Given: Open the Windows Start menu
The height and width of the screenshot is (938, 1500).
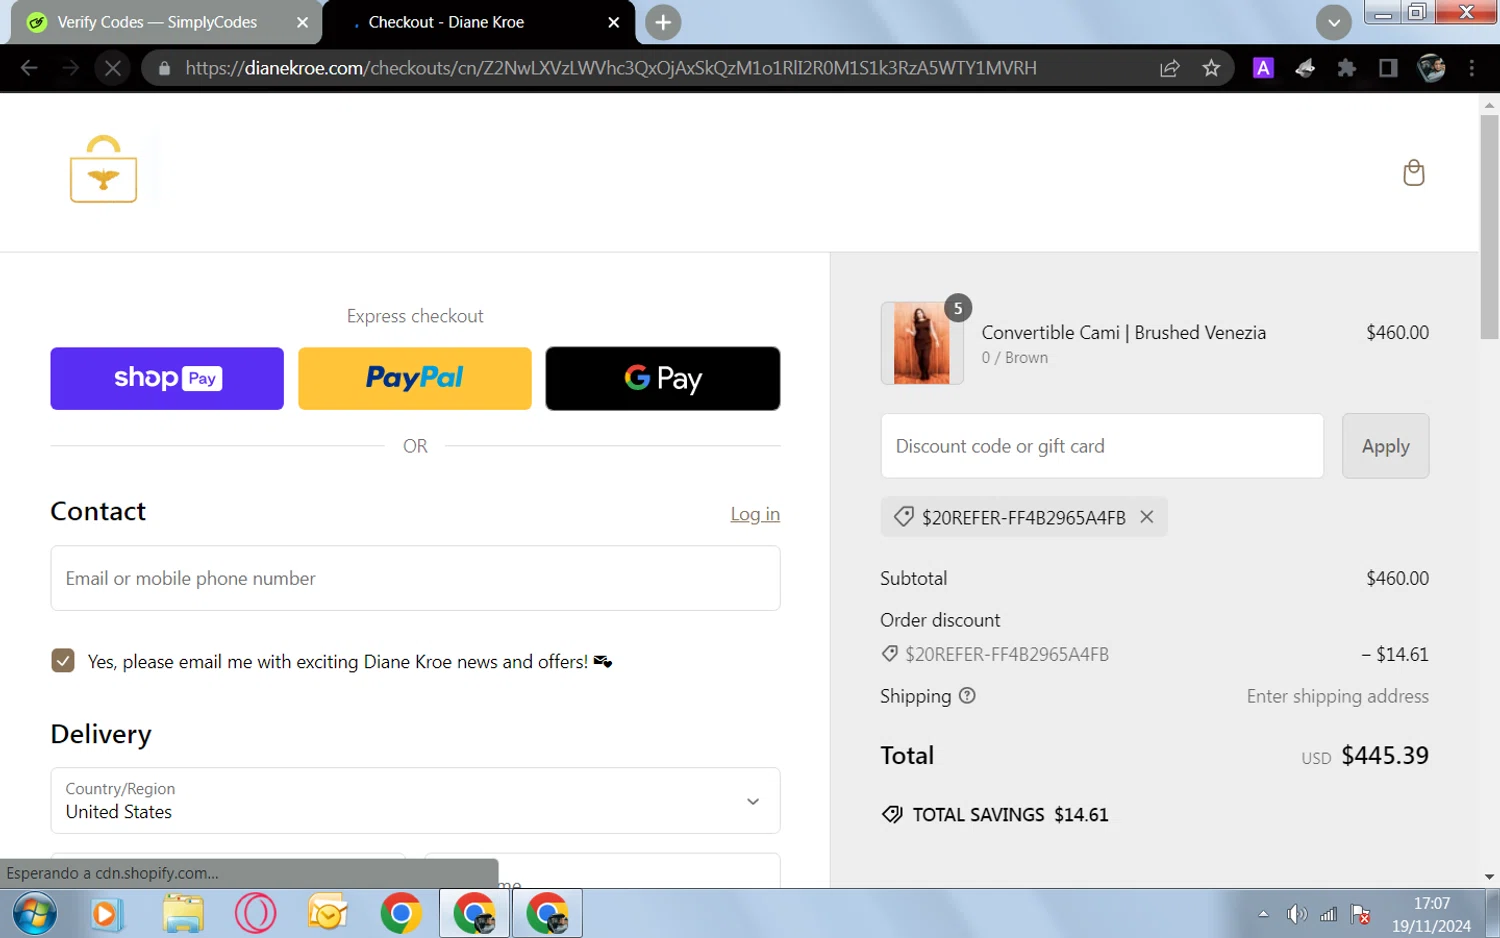Looking at the screenshot, I should 35,914.
